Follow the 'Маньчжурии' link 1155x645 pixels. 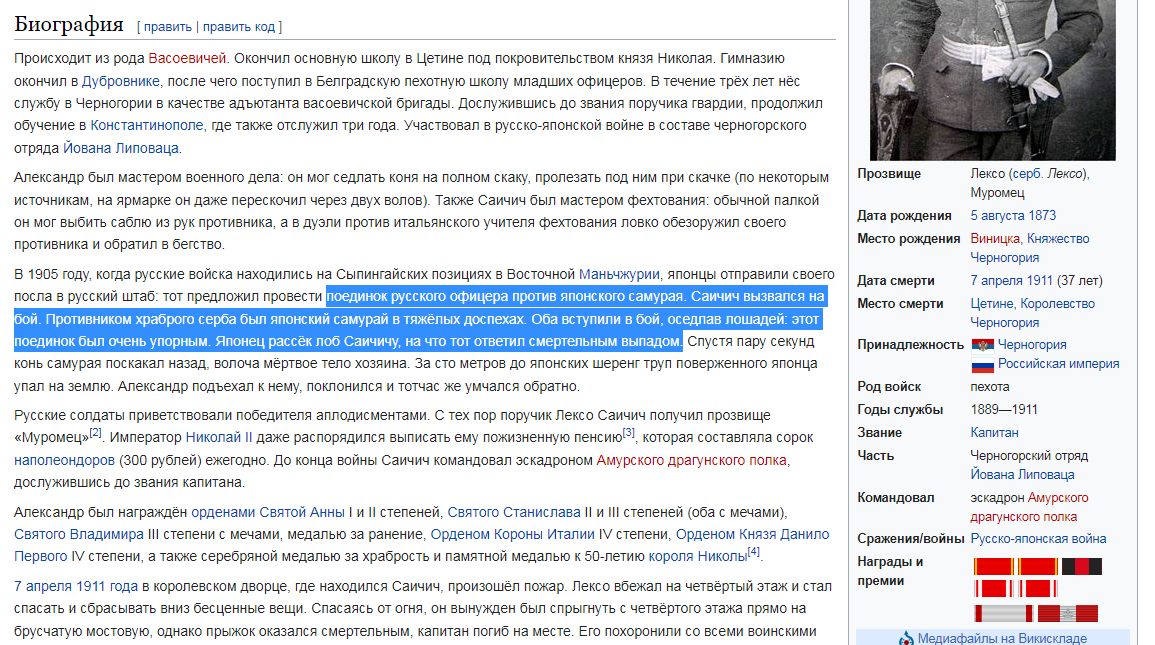619,274
